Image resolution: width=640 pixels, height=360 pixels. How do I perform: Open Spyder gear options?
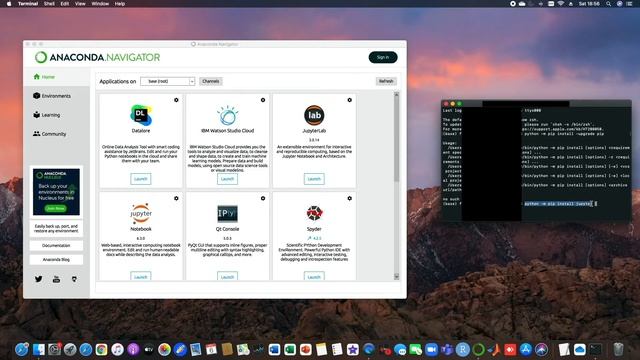[x=349, y=198]
